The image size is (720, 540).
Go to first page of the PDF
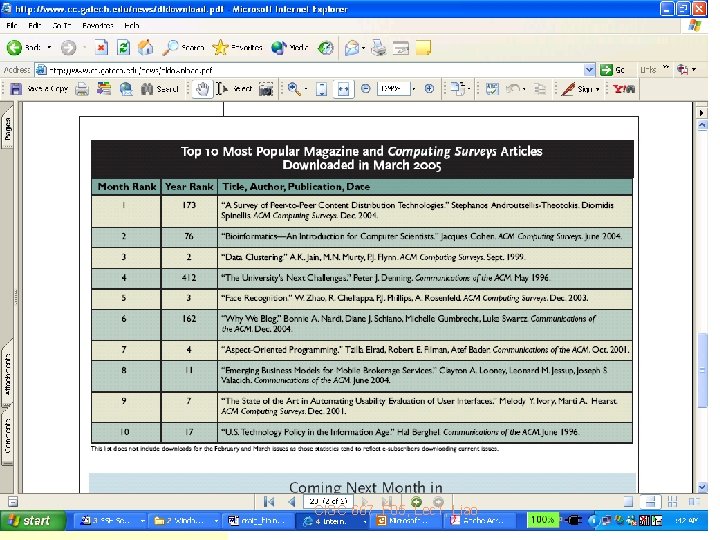pos(269,501)
